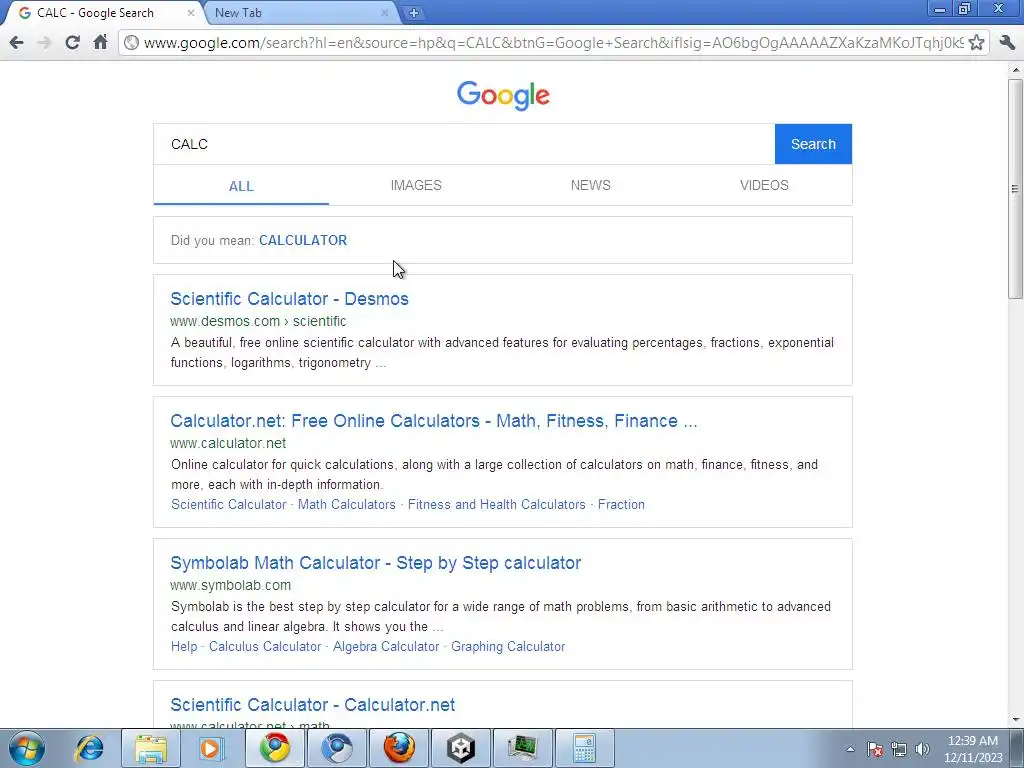Go back using the browser back arrow
Screen dimensions: 1024x768
point(16,42)
